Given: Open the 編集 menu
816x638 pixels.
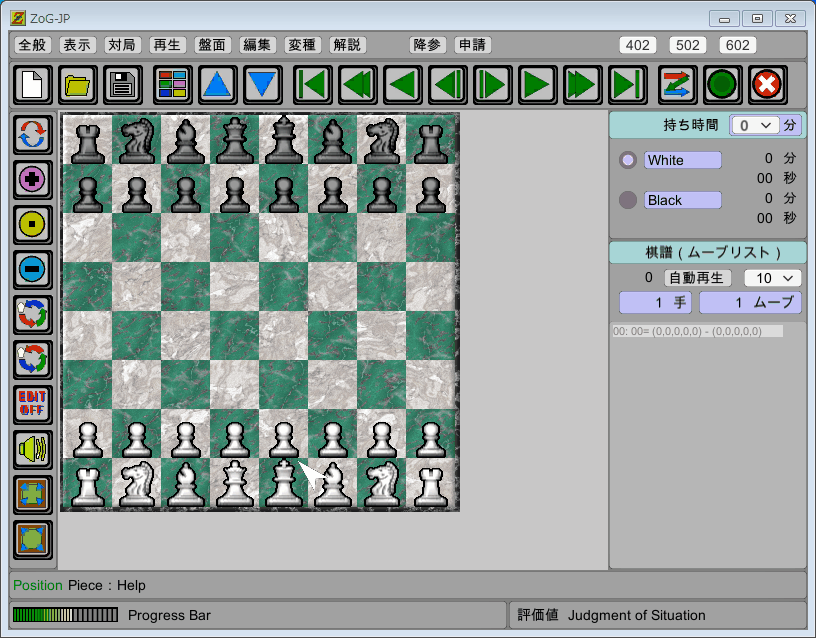Looking at the screenshot, I should coord(257,45).
